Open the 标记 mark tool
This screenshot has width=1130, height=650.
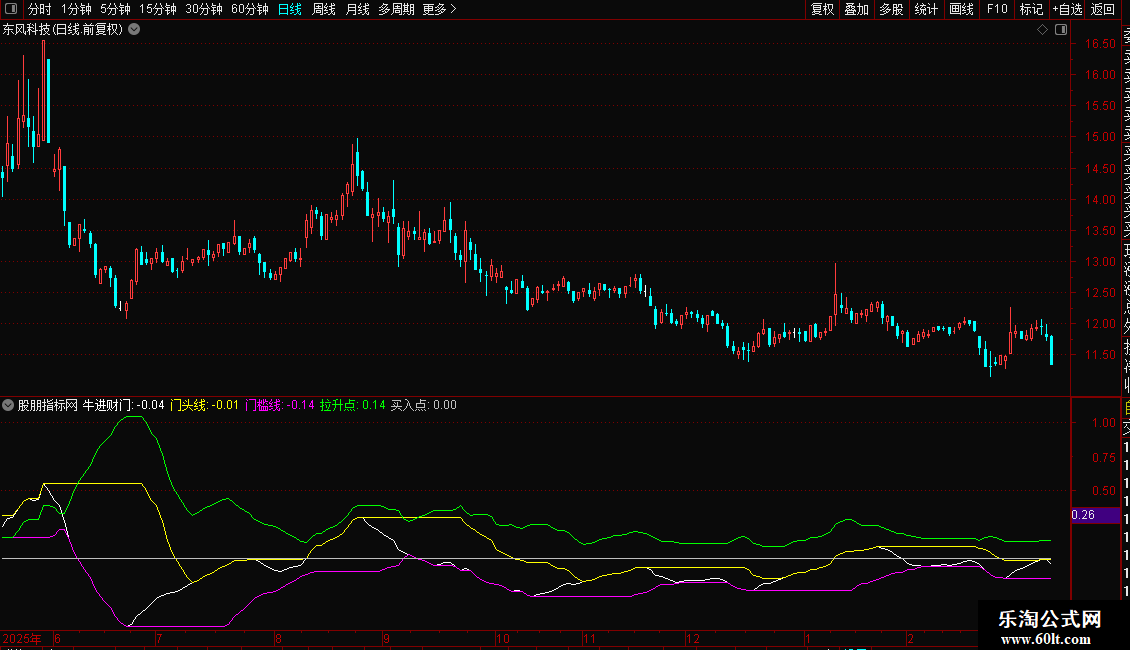pyautogui.click(x=1030, y=9)
